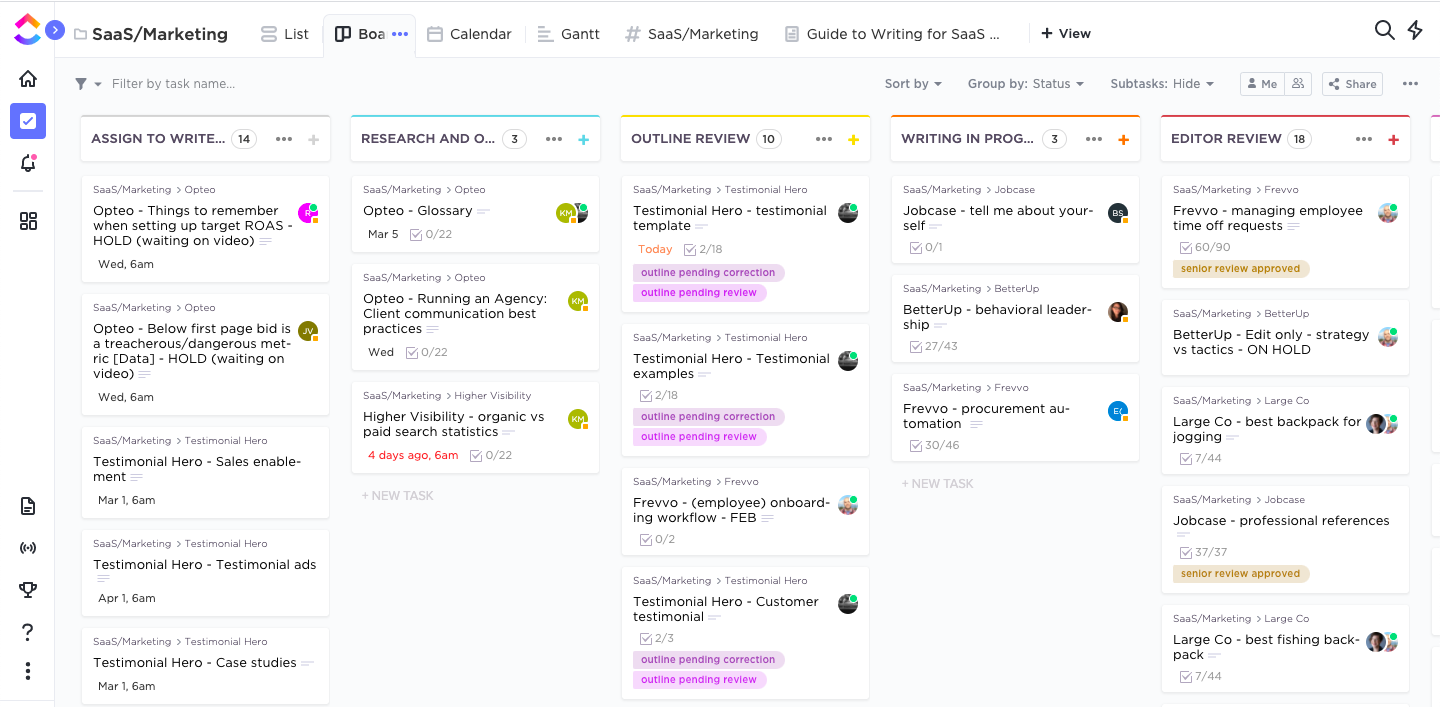Open search magnifier icon

[1384, 30]
